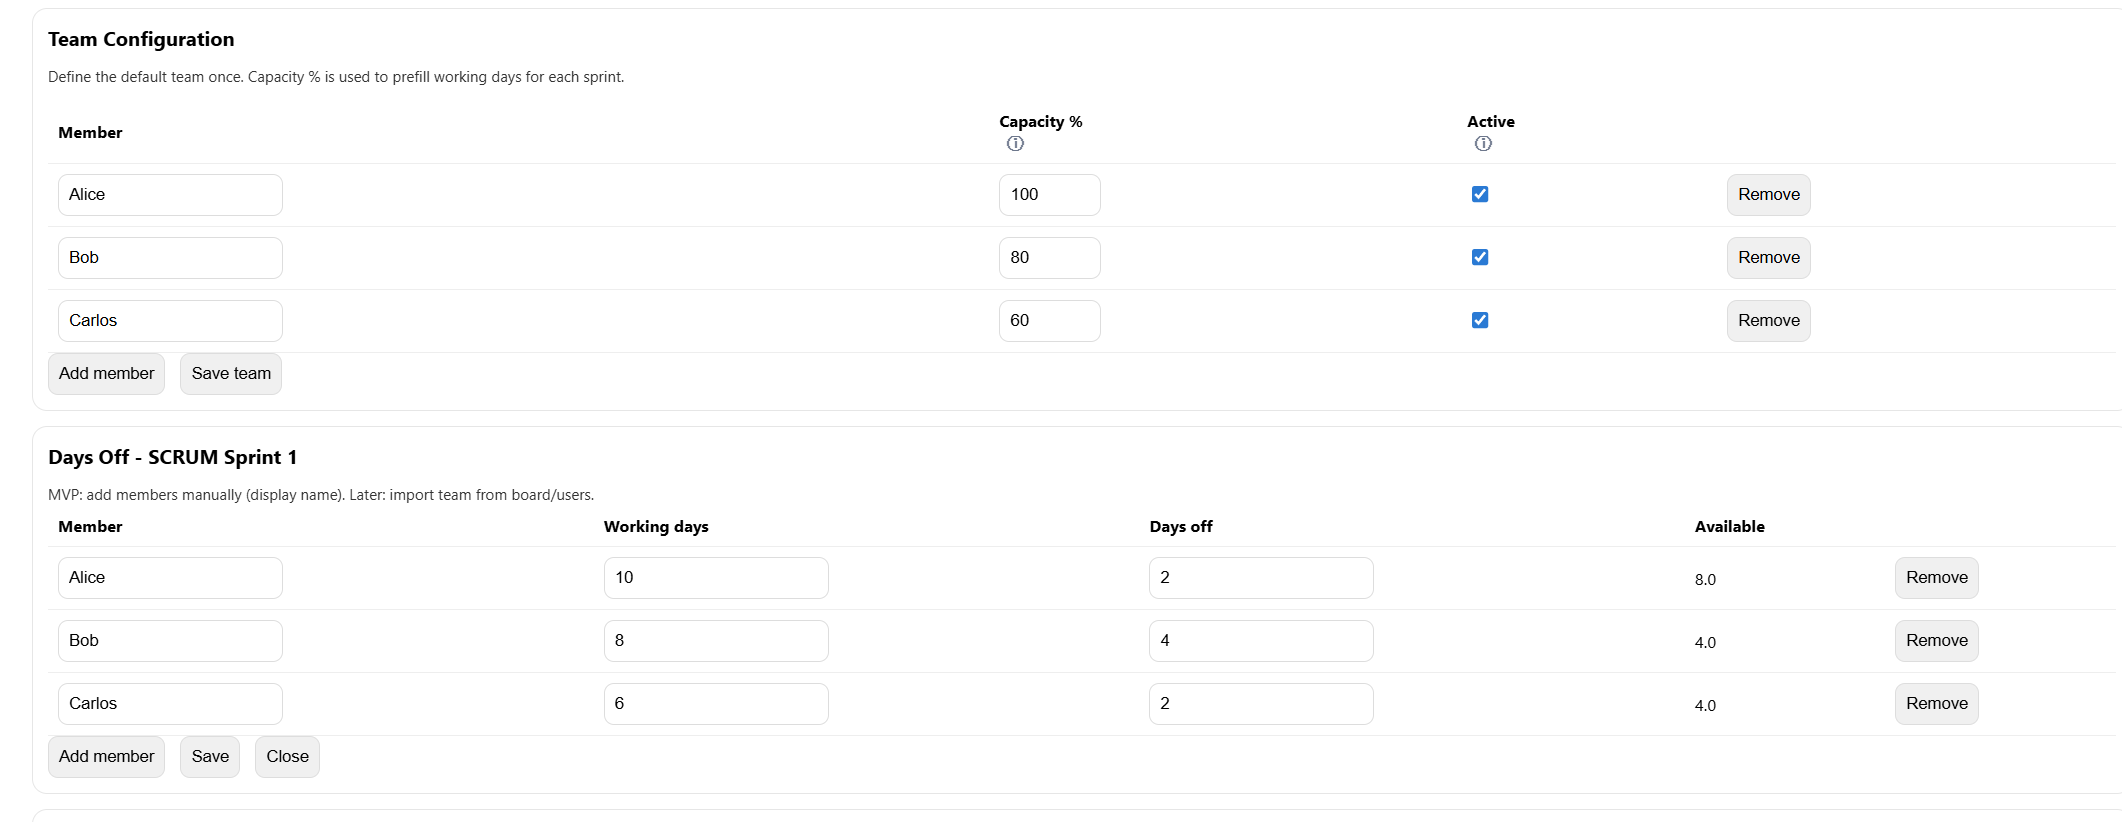Edit Carlos's working days field
This screenshot has width=2122, height=822.
click(x=715, y=704)
